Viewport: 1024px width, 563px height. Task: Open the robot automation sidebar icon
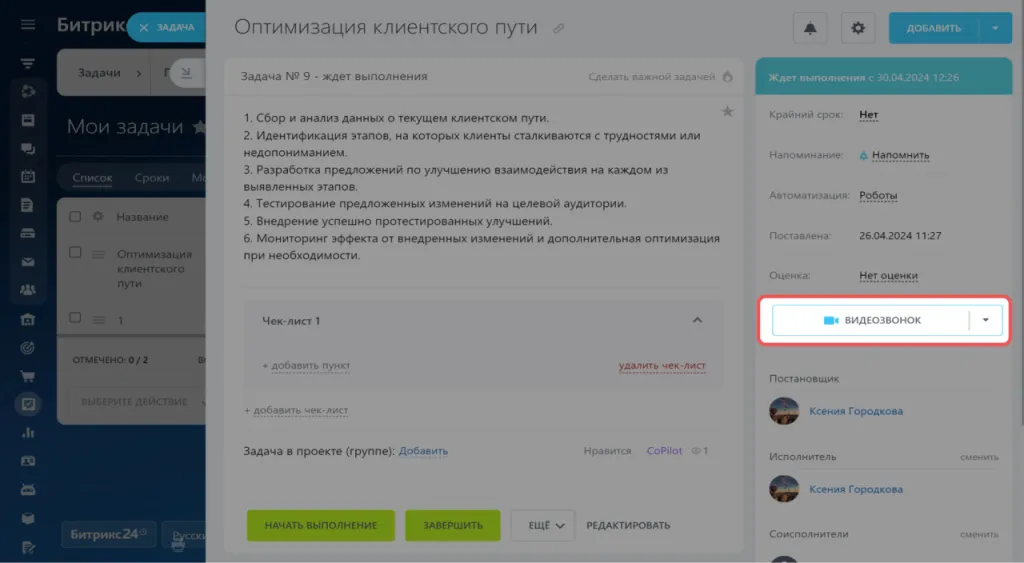[x=27, y=489]
